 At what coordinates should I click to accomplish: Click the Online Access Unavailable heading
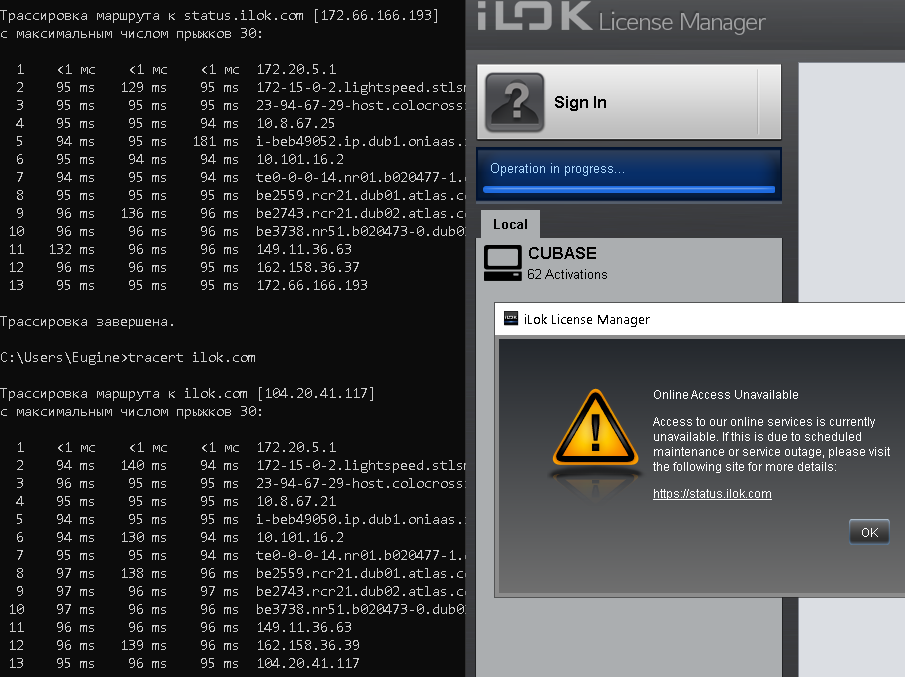(x=726, y=395)
